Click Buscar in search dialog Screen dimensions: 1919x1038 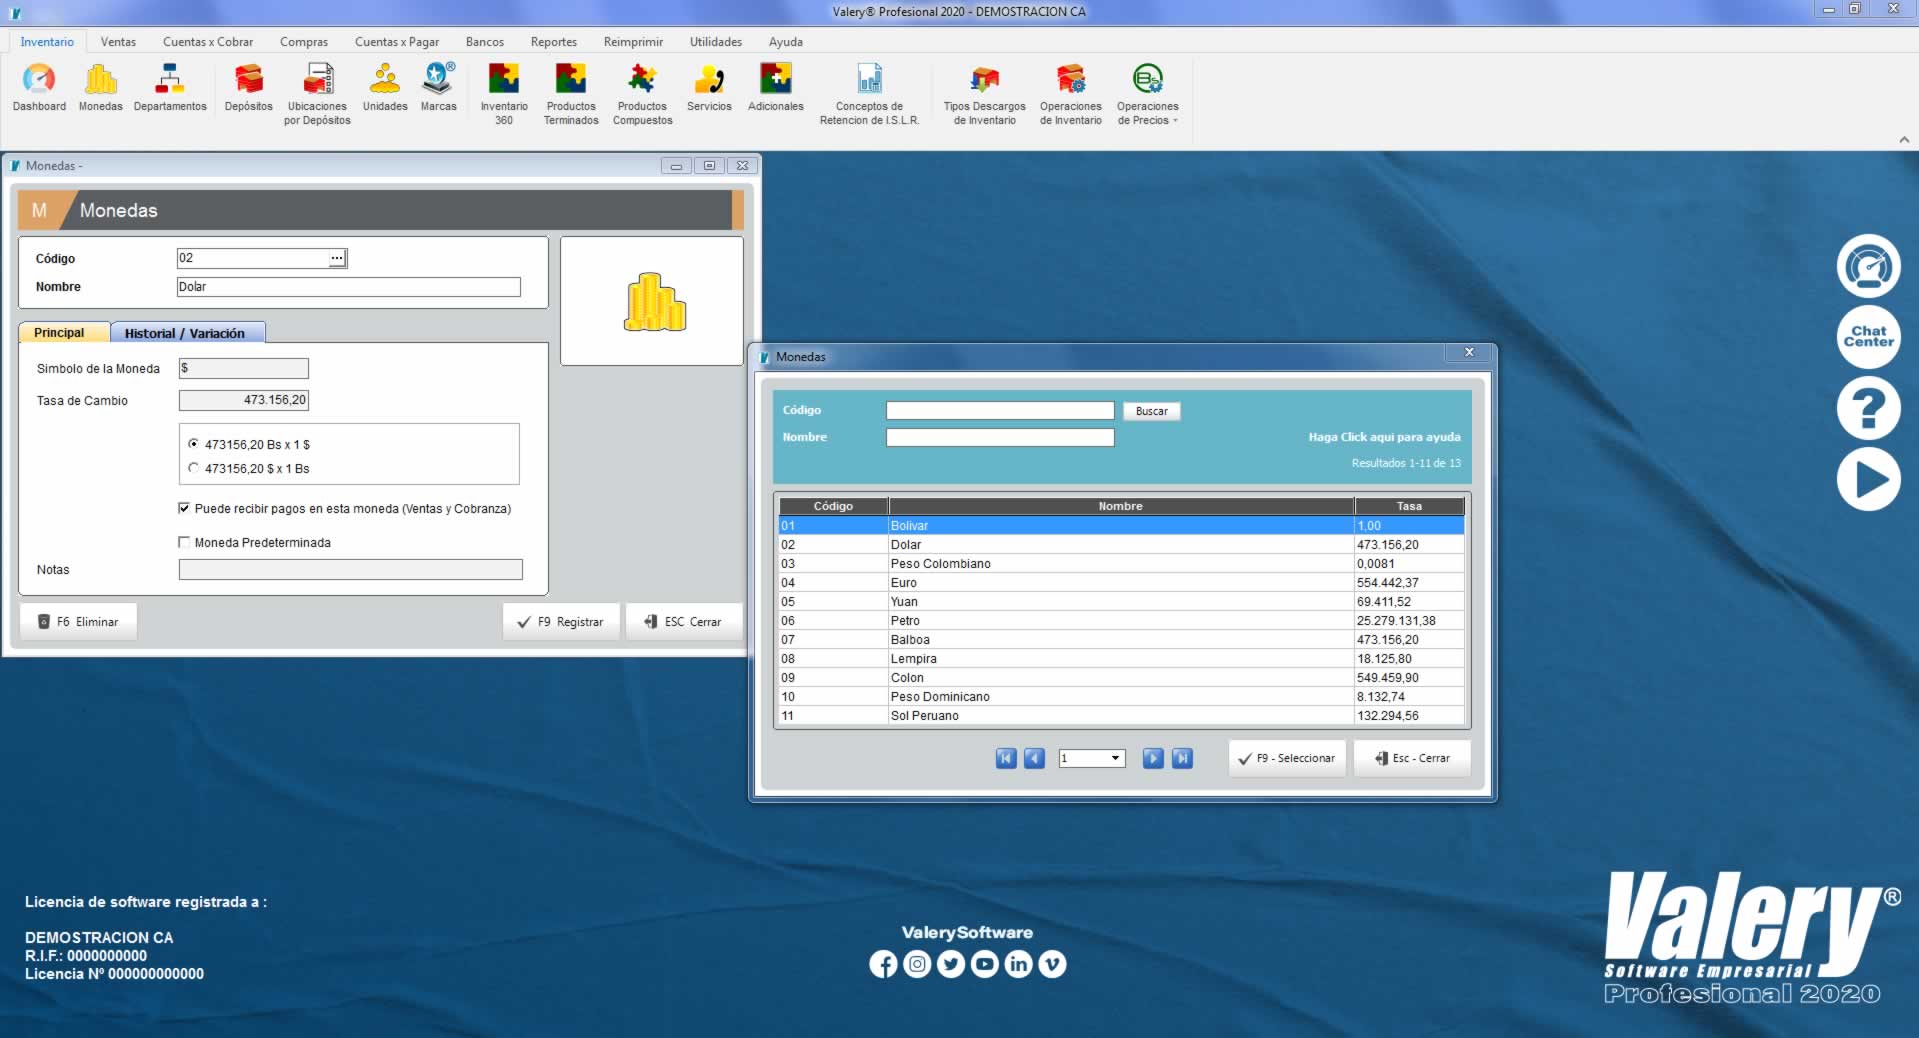(1152, 411)
